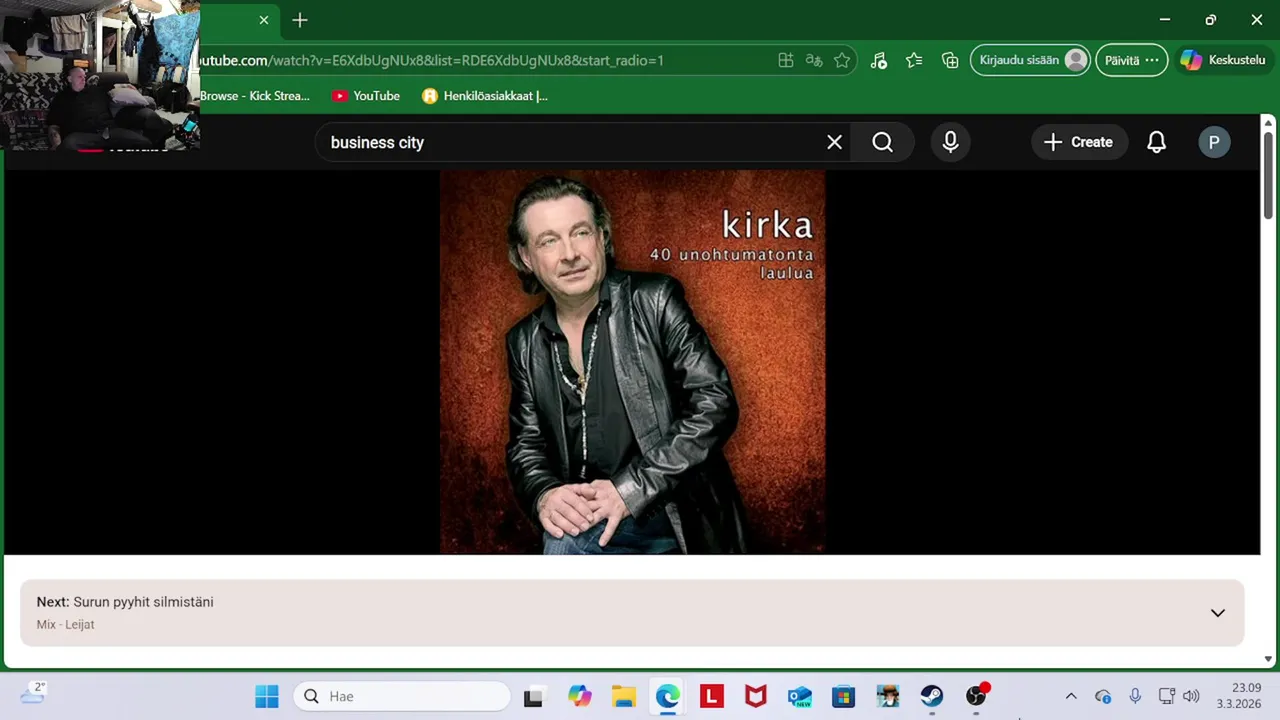Restore down the browser window
The height and width of the screenshot is (720, 1280).
click(x=1210, y=20)
